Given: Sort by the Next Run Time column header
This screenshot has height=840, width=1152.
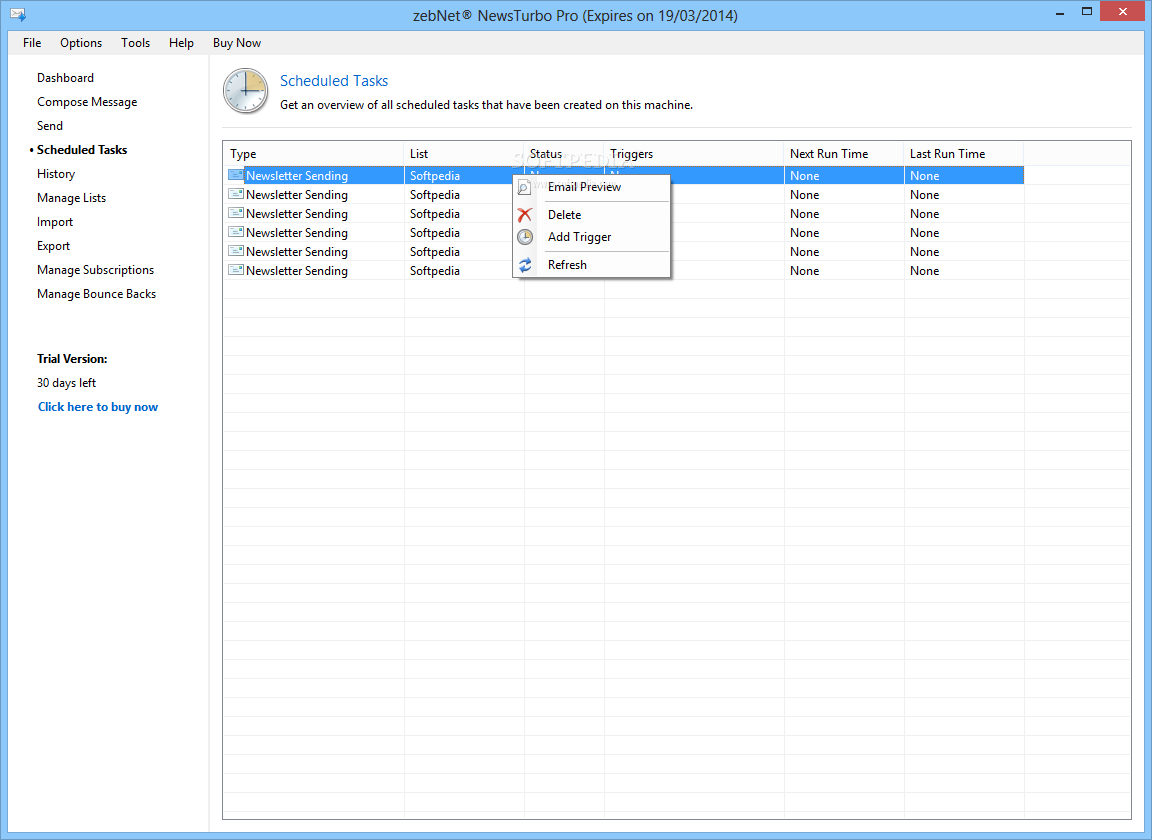Looking at the screenshot, I should pos(843,154).
